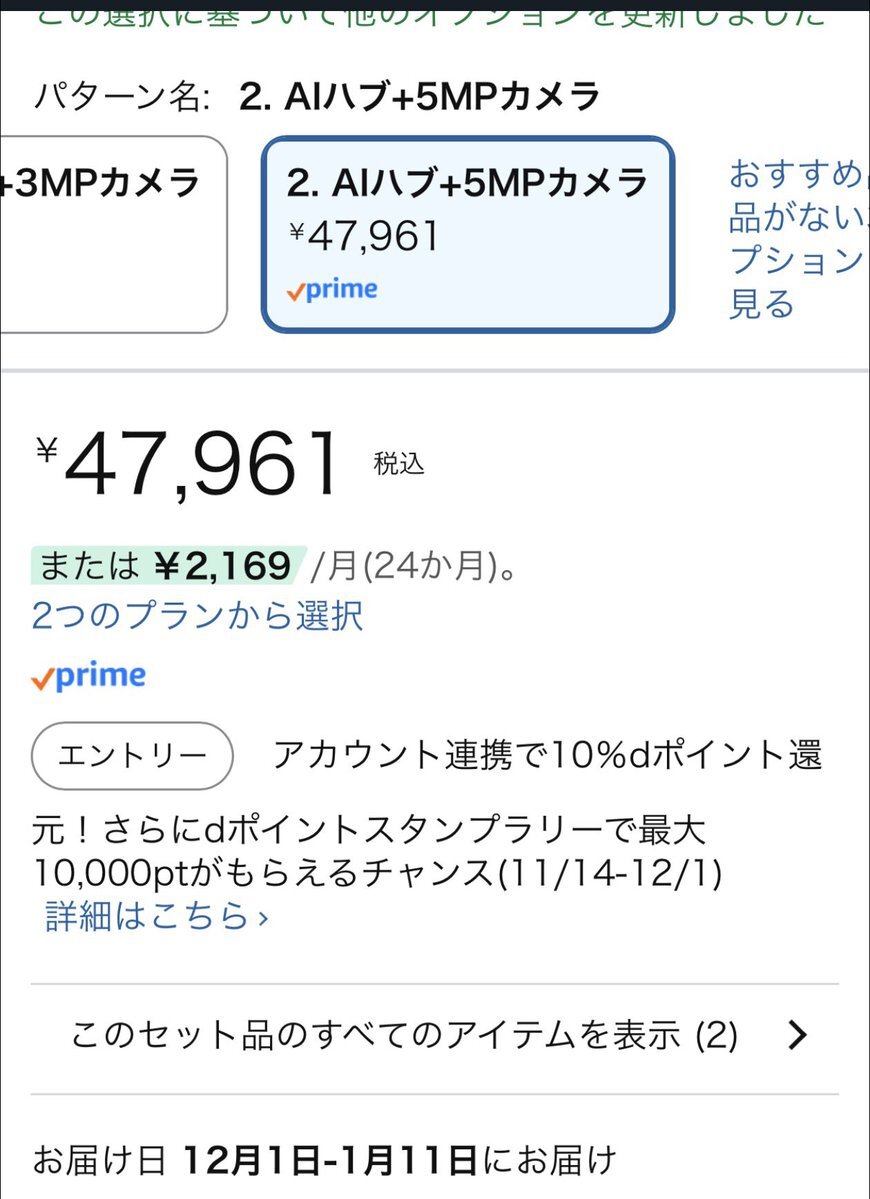Click the prime logo under the plan link
The height and width of the screenshot is (1199, 870).
point(88,676)
